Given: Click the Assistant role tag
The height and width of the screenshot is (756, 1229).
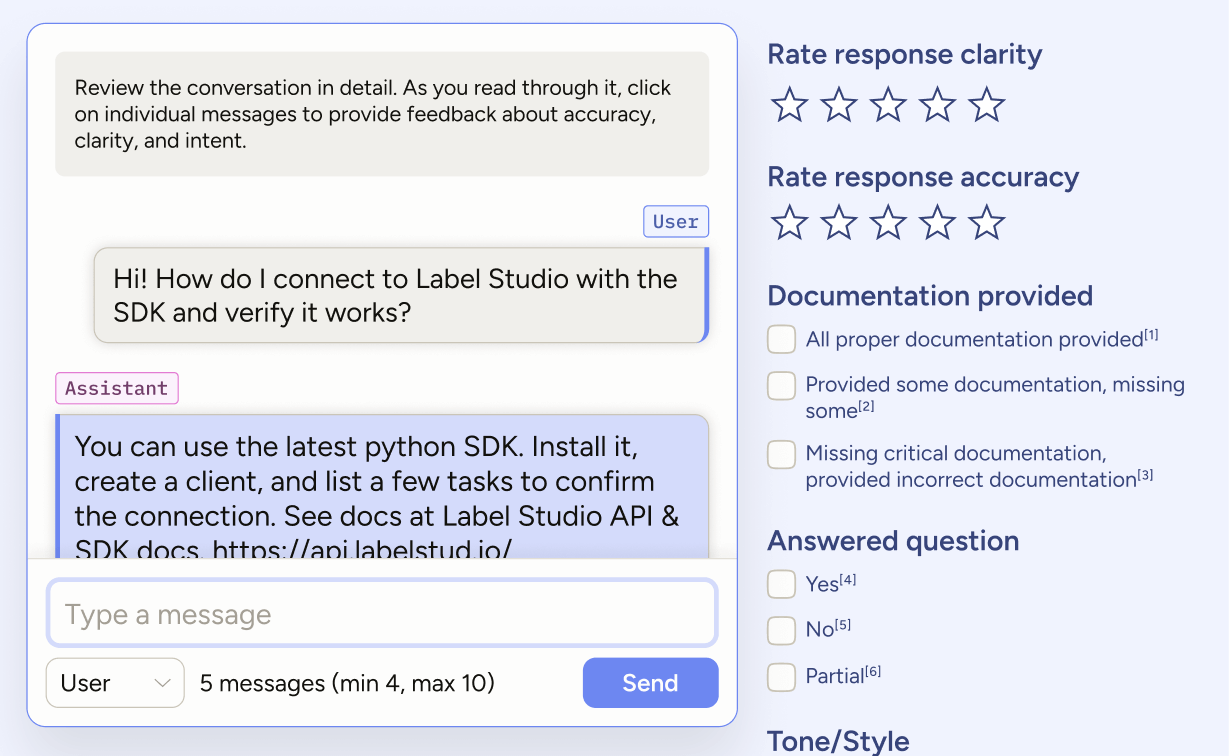Looking at the screenshot, I should [117, 388].
